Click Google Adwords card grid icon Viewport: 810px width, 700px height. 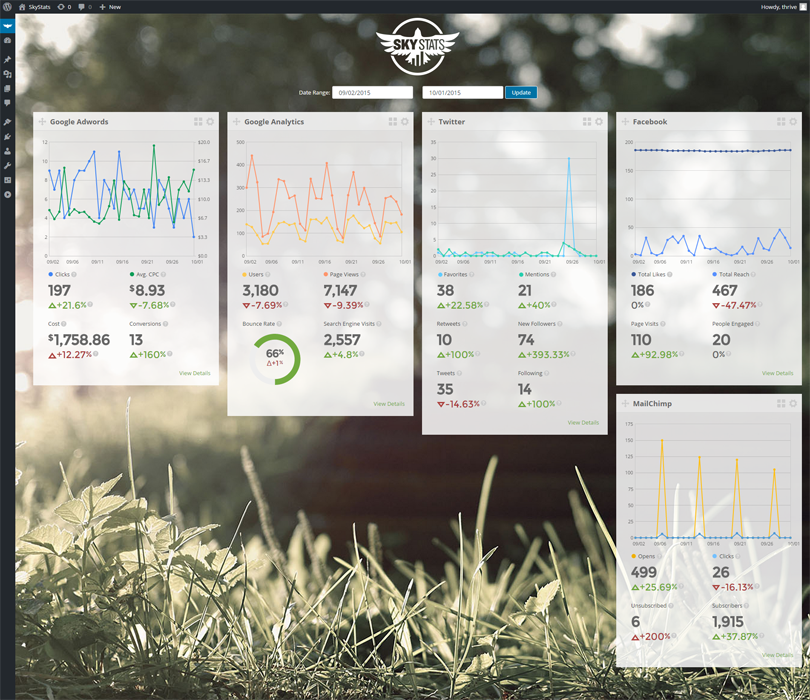[x=198, y=121]
